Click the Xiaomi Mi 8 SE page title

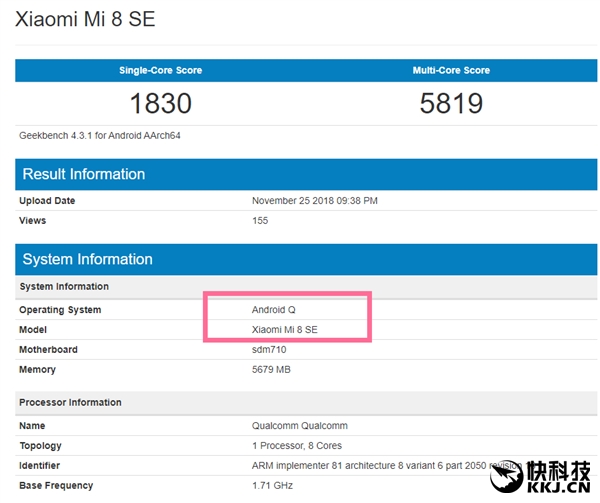point(85,19)
